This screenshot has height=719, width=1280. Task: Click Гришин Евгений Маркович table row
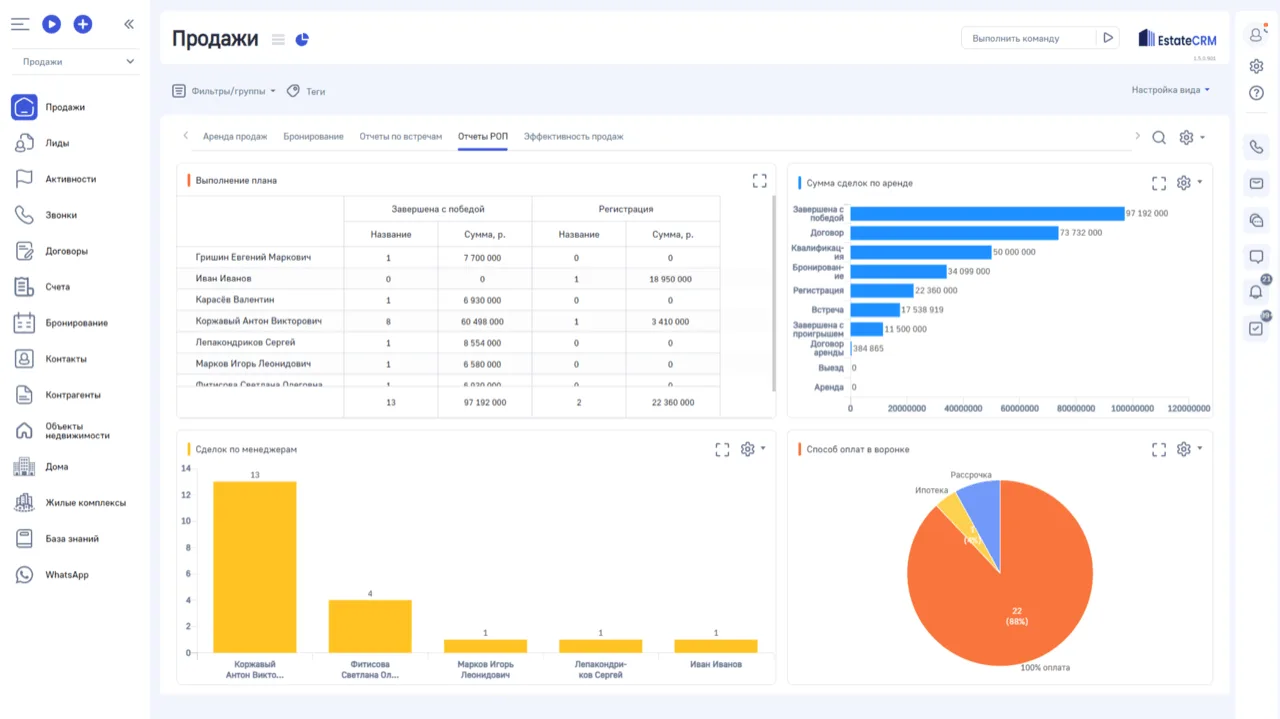[x=448, y=257]
